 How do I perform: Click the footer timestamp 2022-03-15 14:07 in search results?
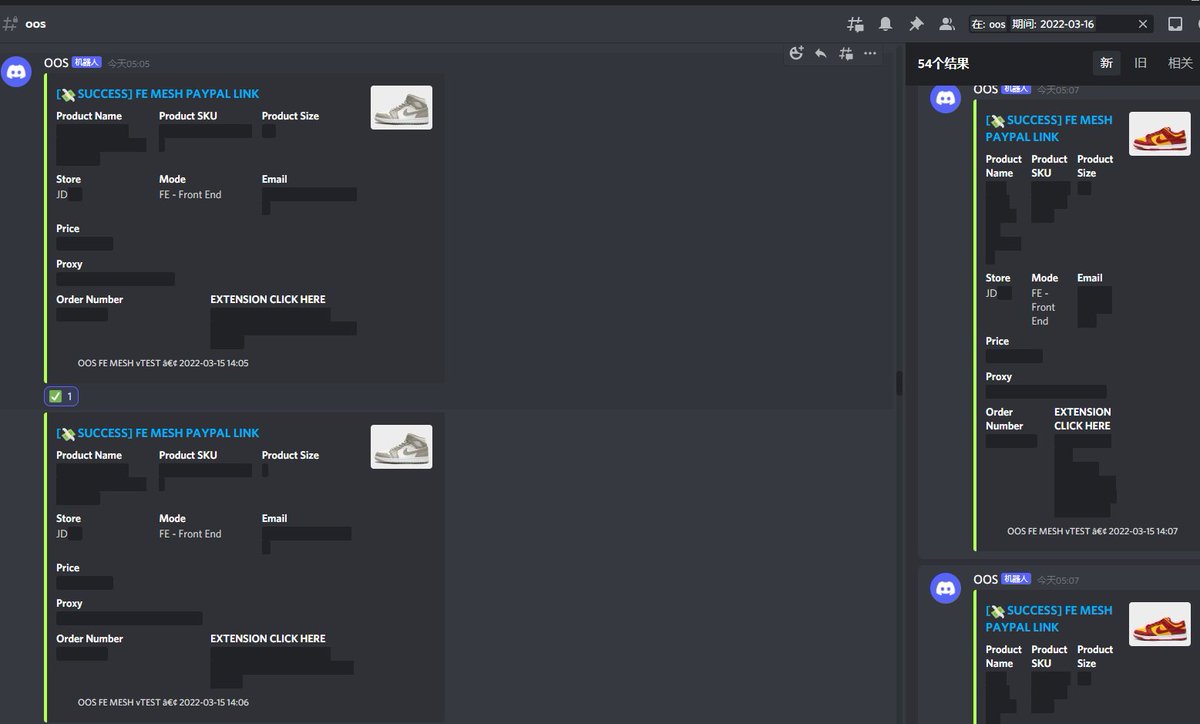click(1143, 531)
